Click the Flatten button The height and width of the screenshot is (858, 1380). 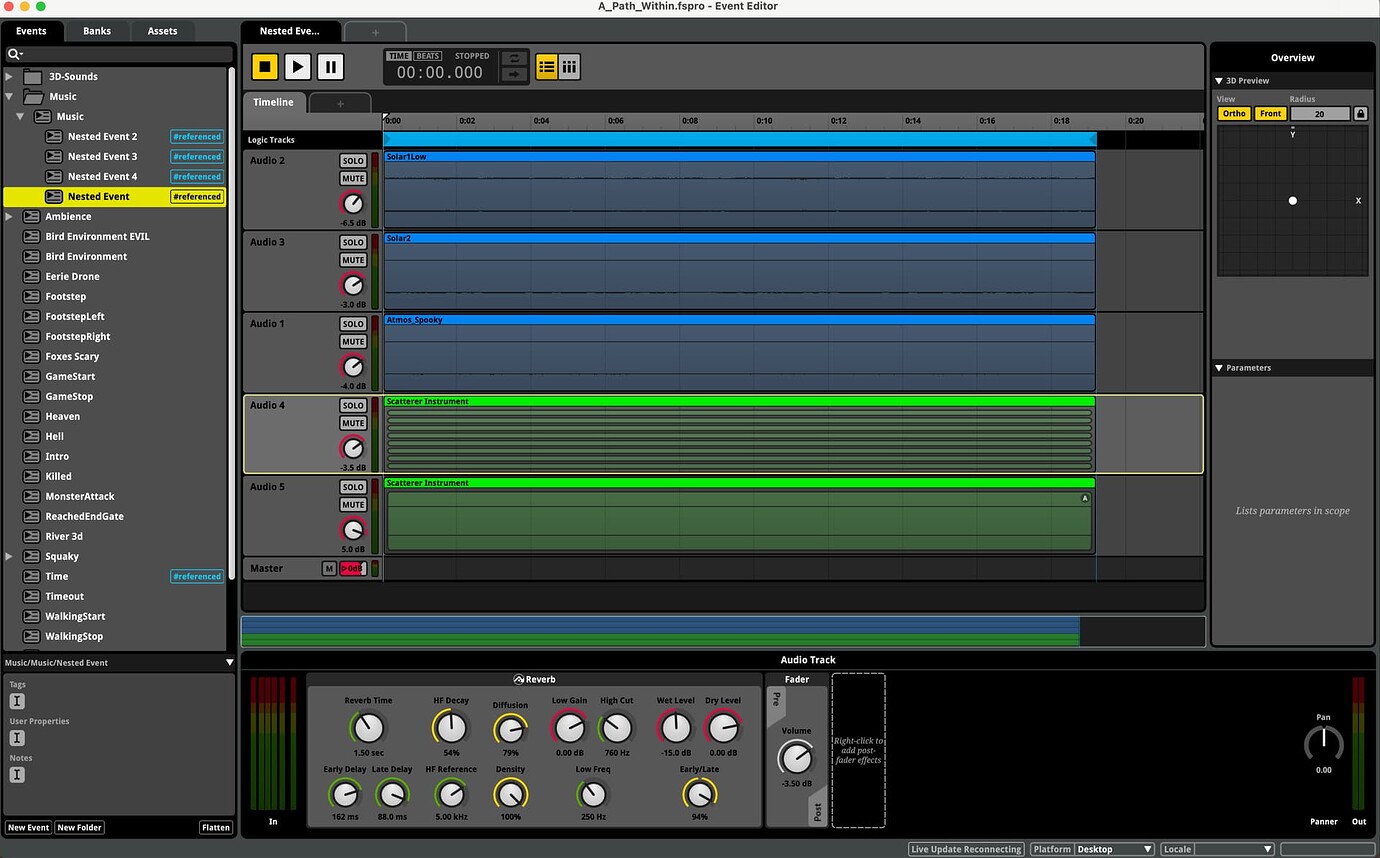[x=215, y=828]
